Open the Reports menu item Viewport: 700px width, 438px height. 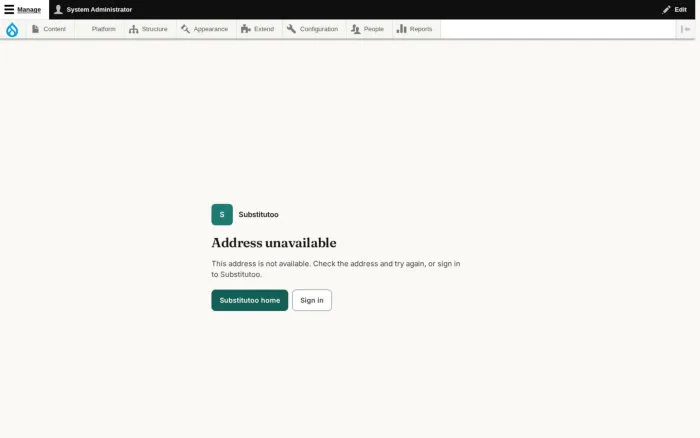coord(416,29)
